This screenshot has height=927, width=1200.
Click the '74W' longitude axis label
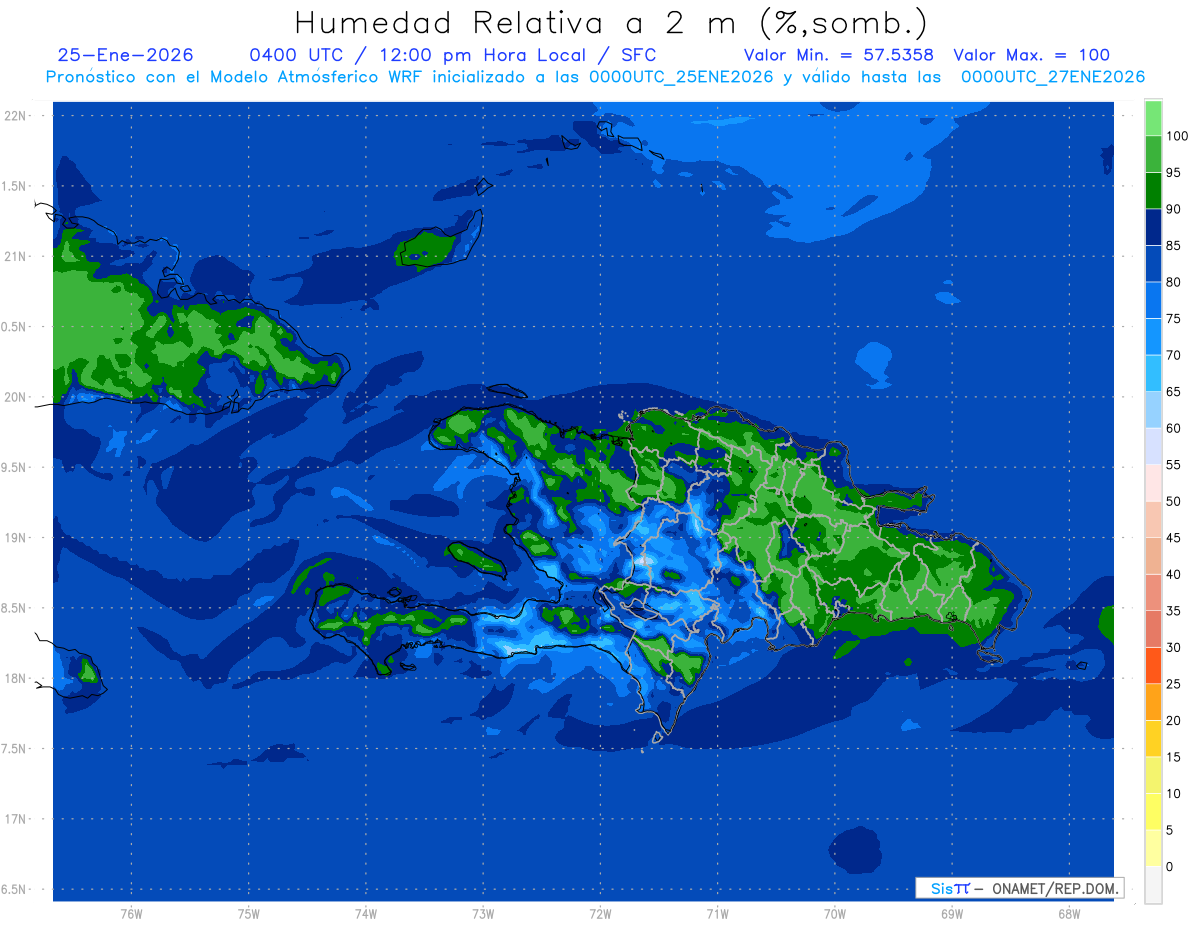click(366, 914)
